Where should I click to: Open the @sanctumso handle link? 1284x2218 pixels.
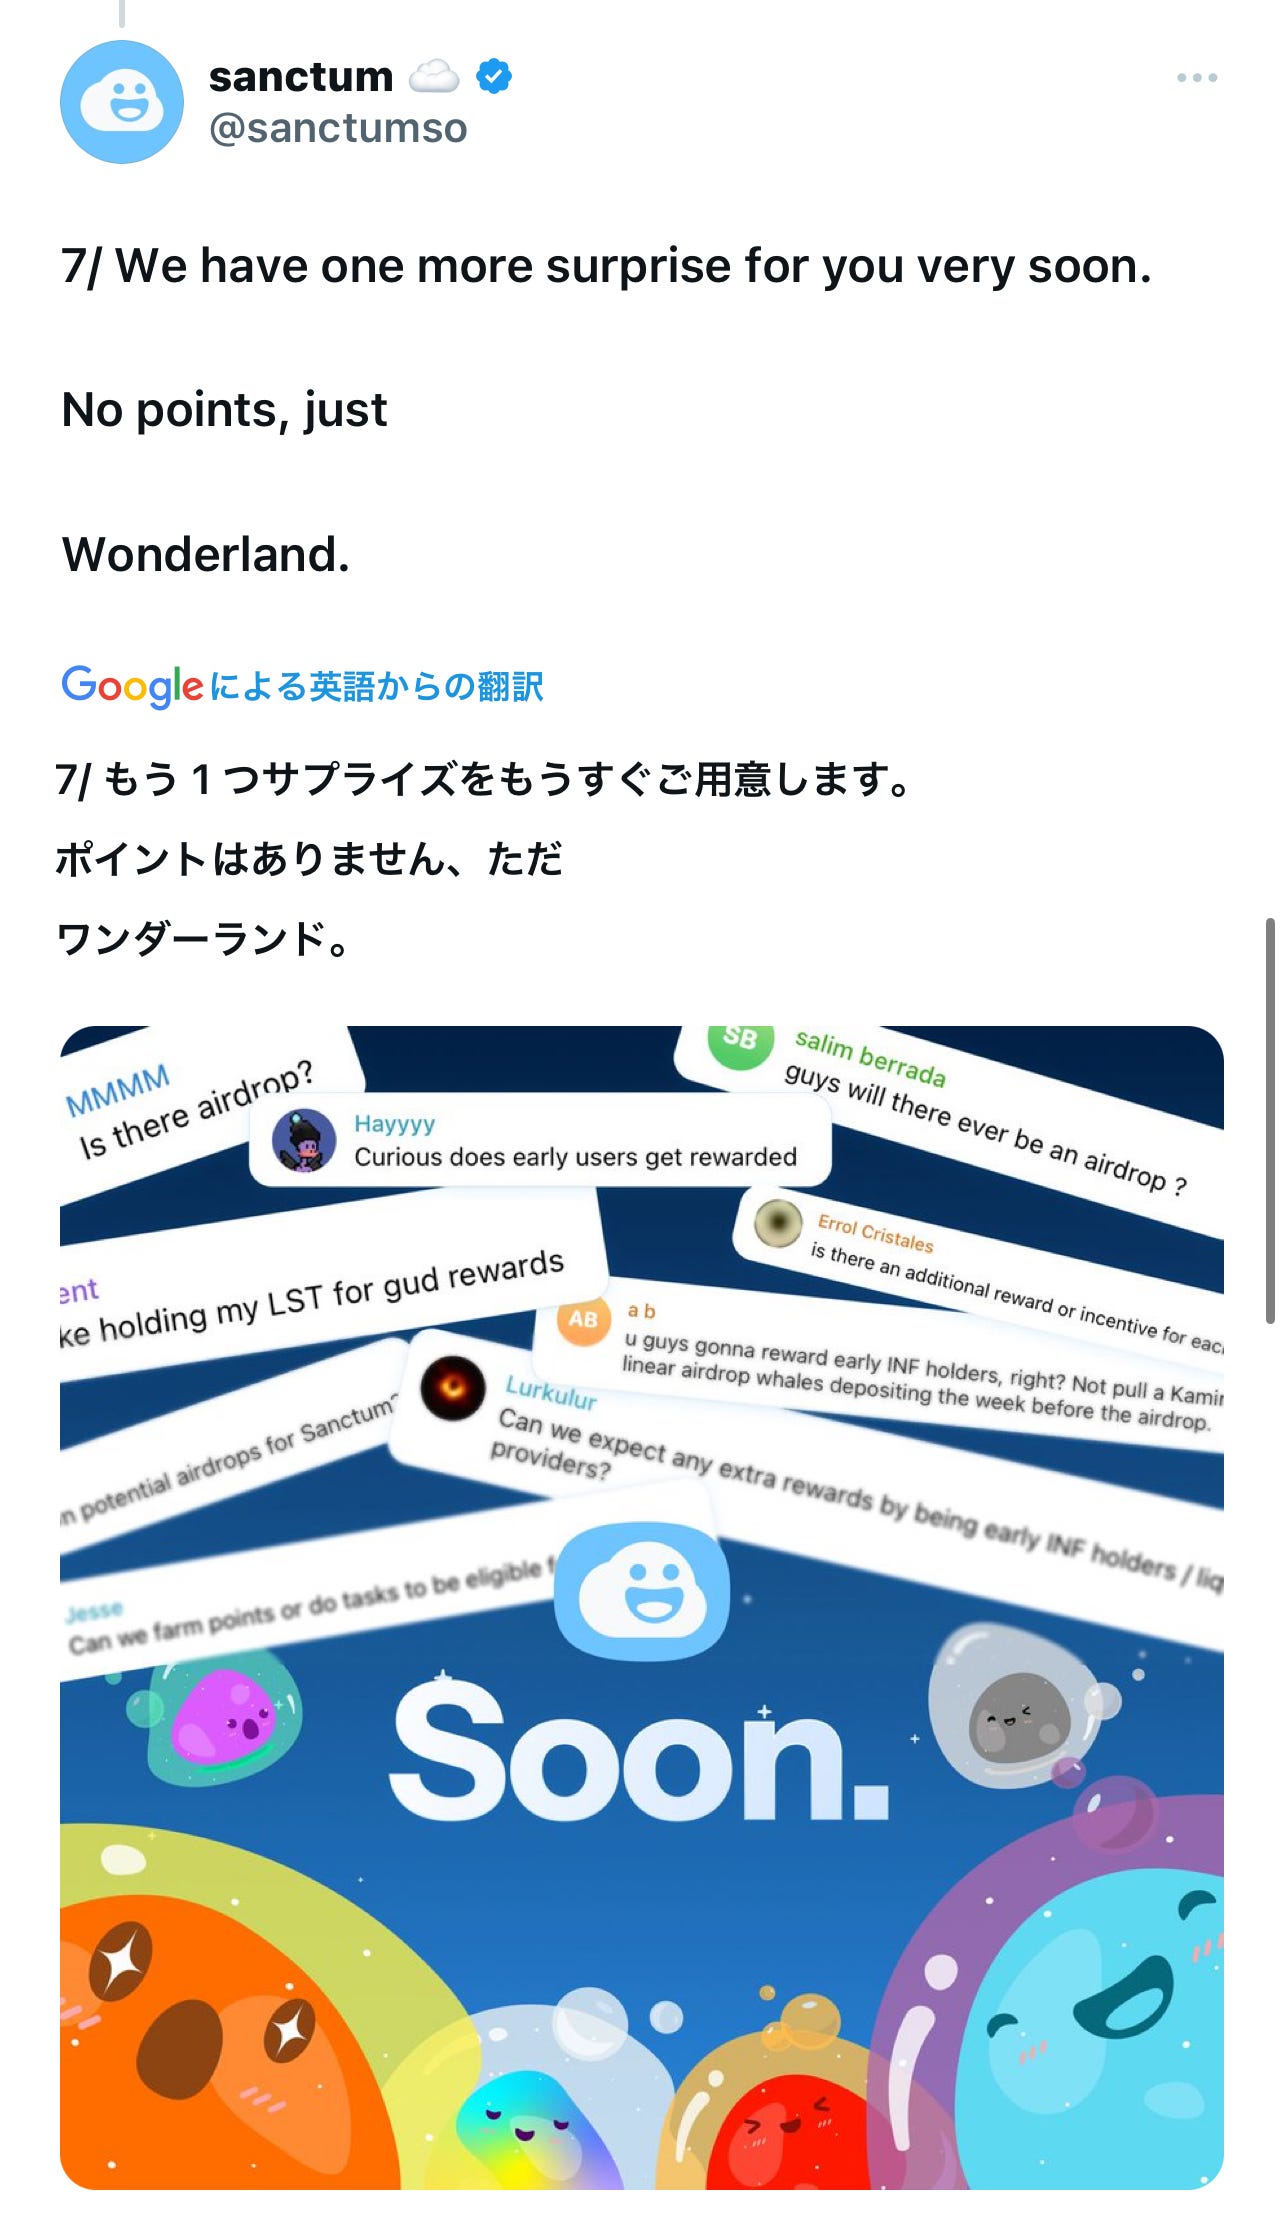pyautogui.click(x=338, y=128)
